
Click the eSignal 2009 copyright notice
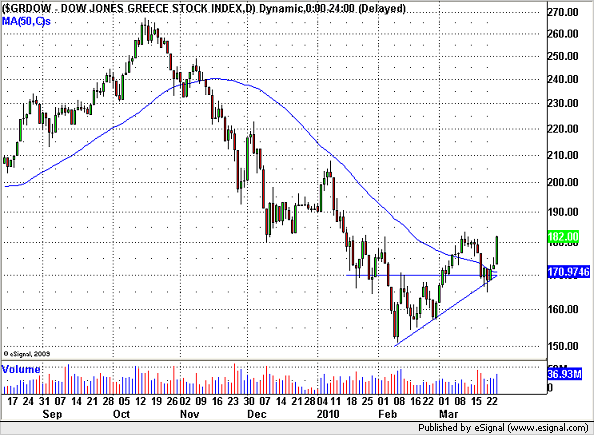pyautogui.click(x=27, y=354)
